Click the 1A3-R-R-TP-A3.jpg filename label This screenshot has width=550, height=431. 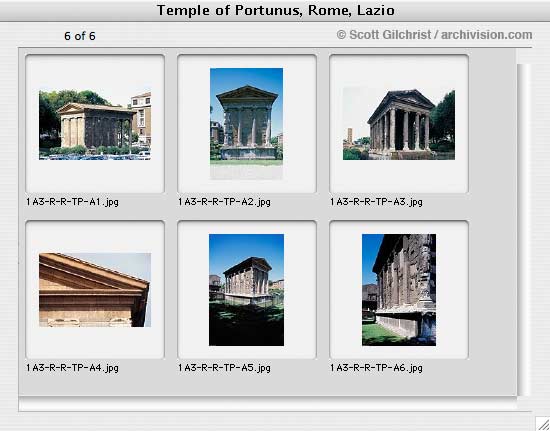tap(376, 202)
